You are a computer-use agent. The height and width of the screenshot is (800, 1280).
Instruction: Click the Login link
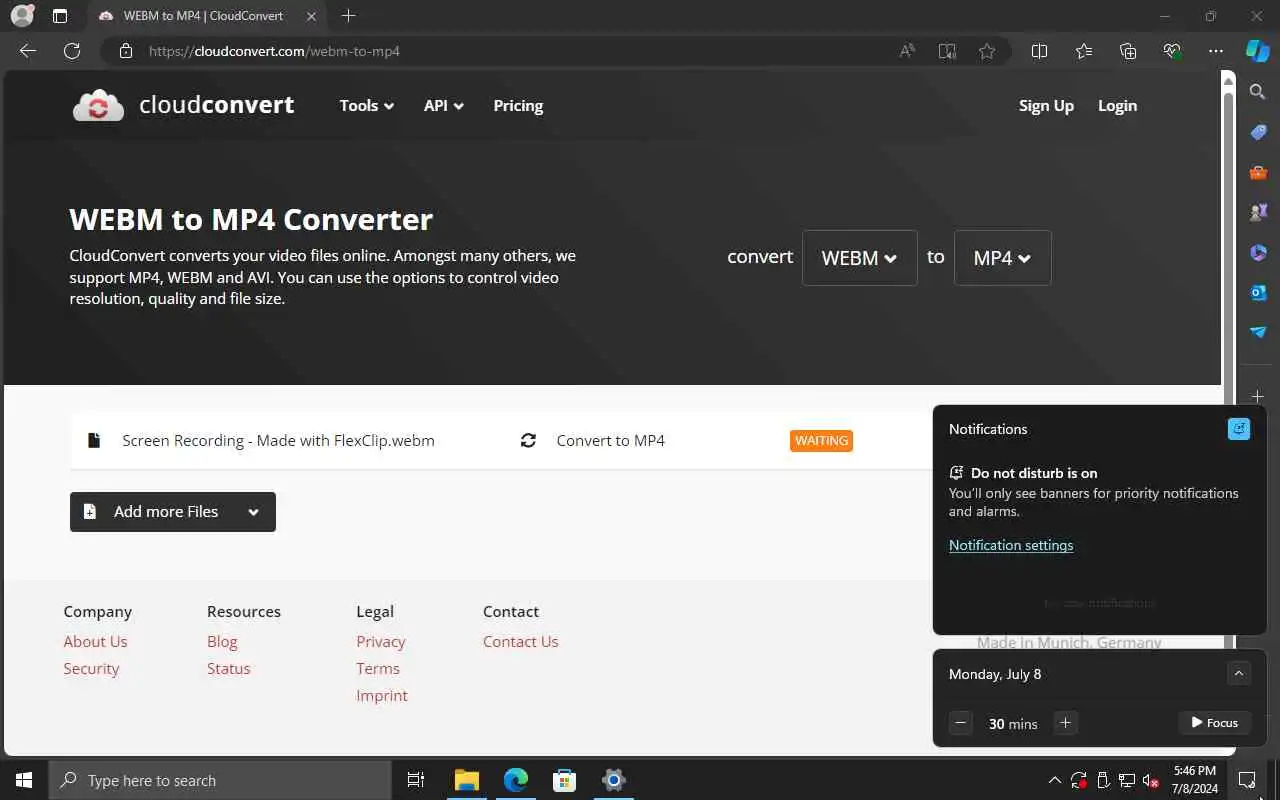click(1117, 105)
